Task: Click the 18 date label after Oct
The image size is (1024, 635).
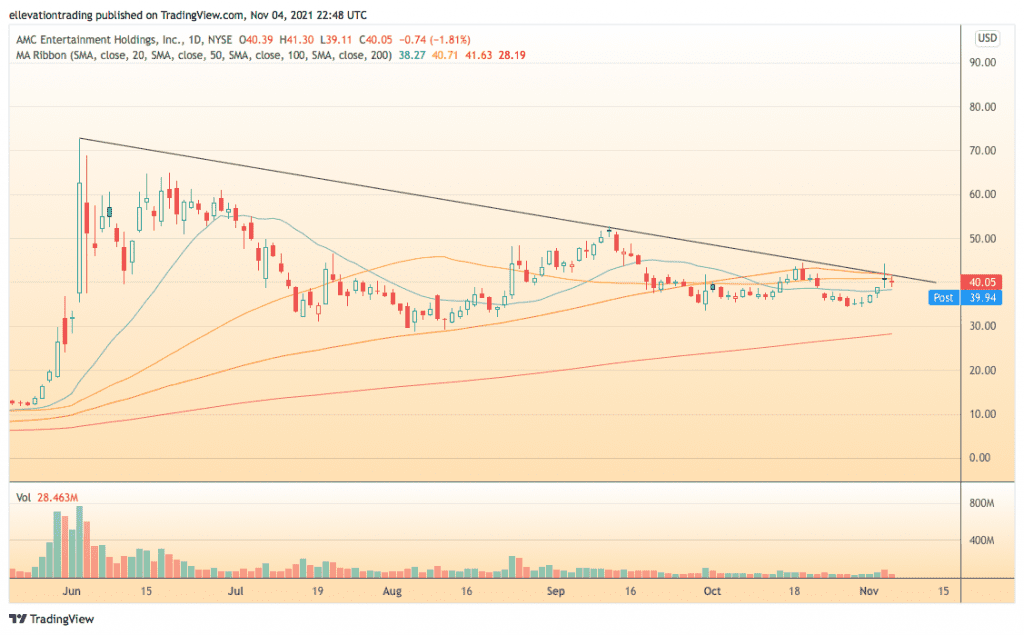Action: 793,591
